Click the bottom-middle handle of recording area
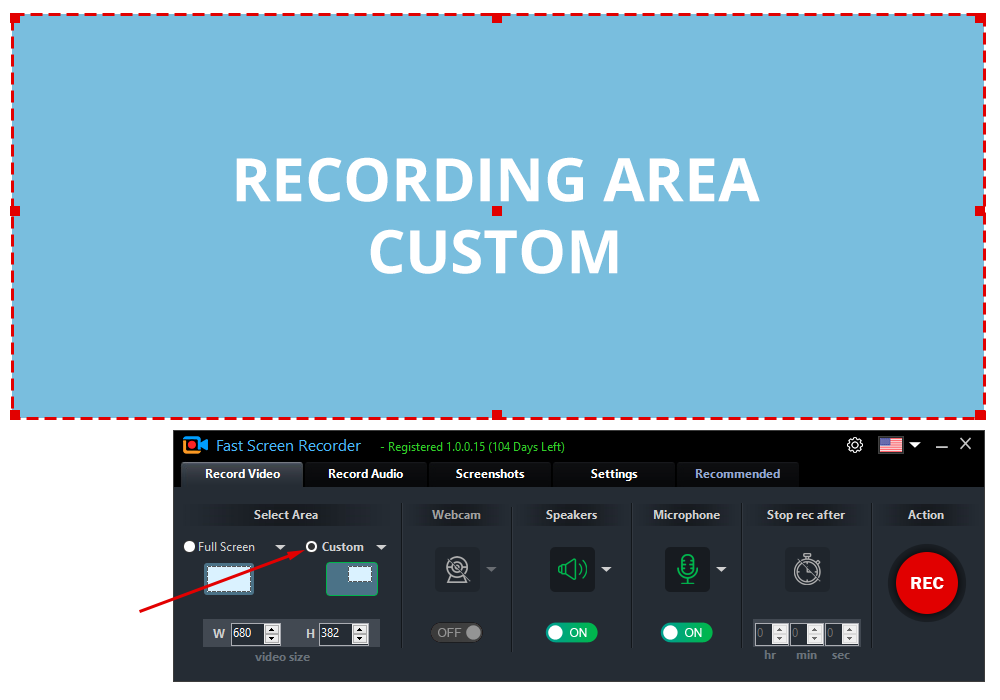This screenshot has width=1000, height=700. pyautogui.click(x=497, y=414)
